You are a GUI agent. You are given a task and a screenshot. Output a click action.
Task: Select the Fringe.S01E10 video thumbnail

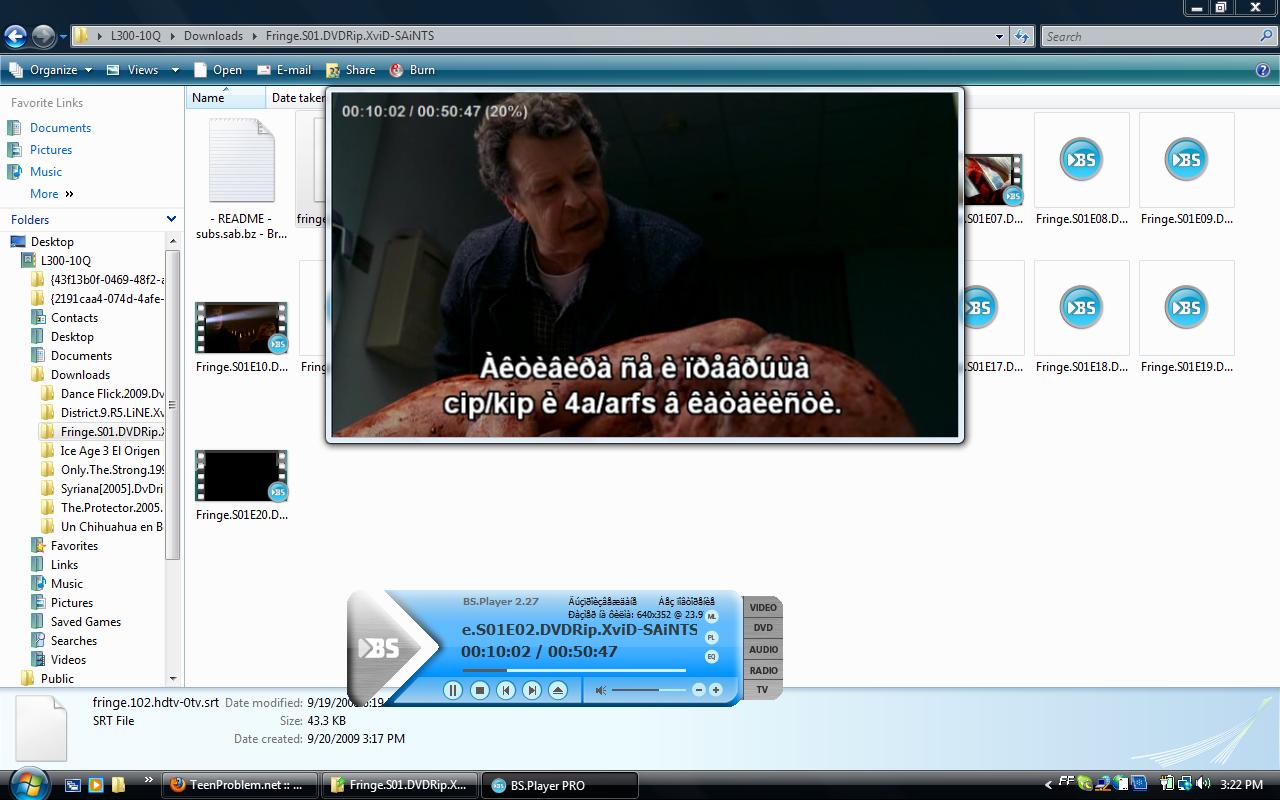(x=241, y=328)
